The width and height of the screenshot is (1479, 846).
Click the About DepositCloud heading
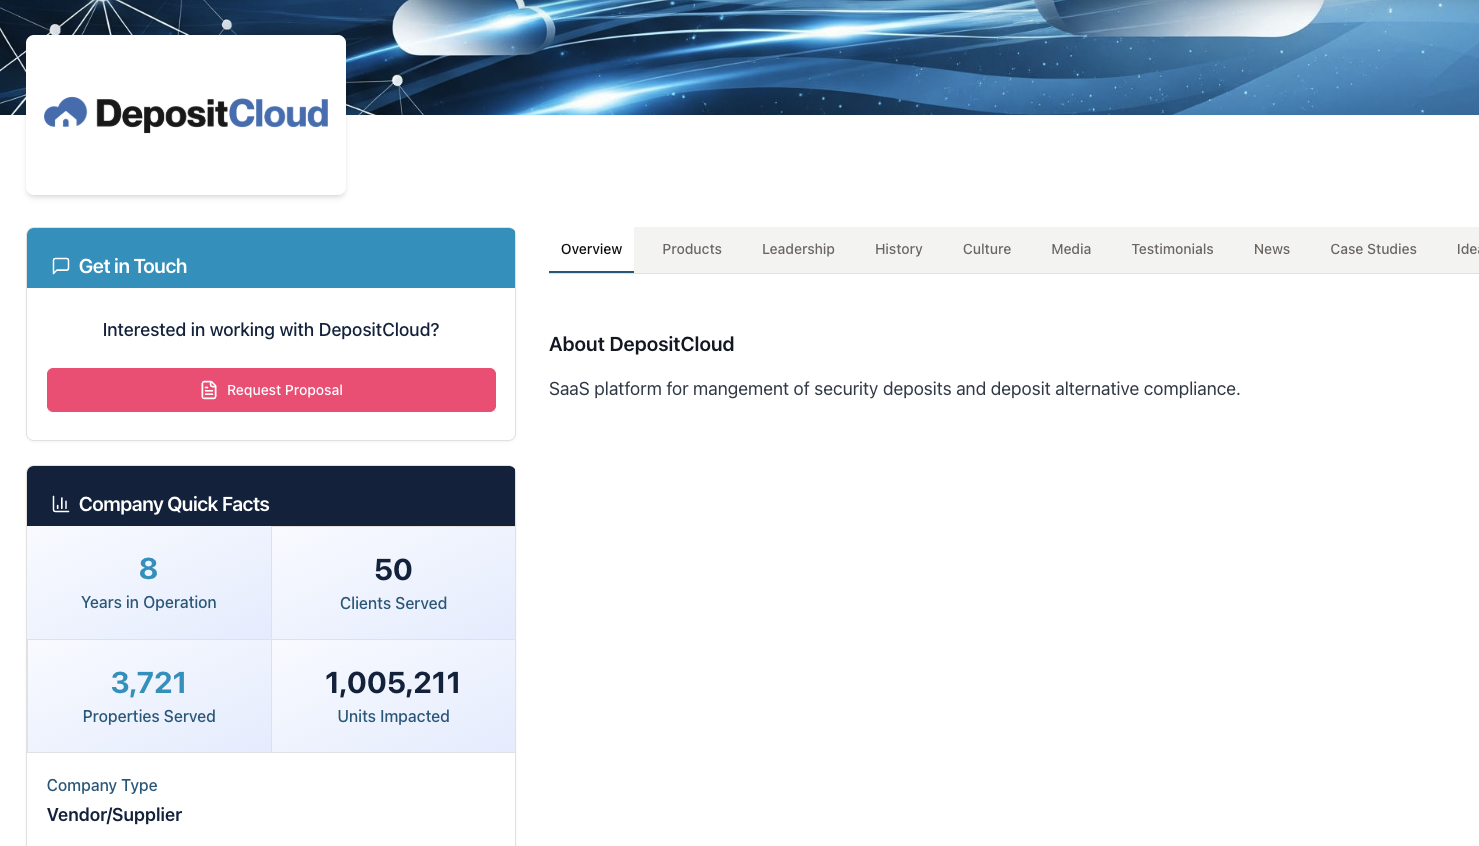point(641,344)
